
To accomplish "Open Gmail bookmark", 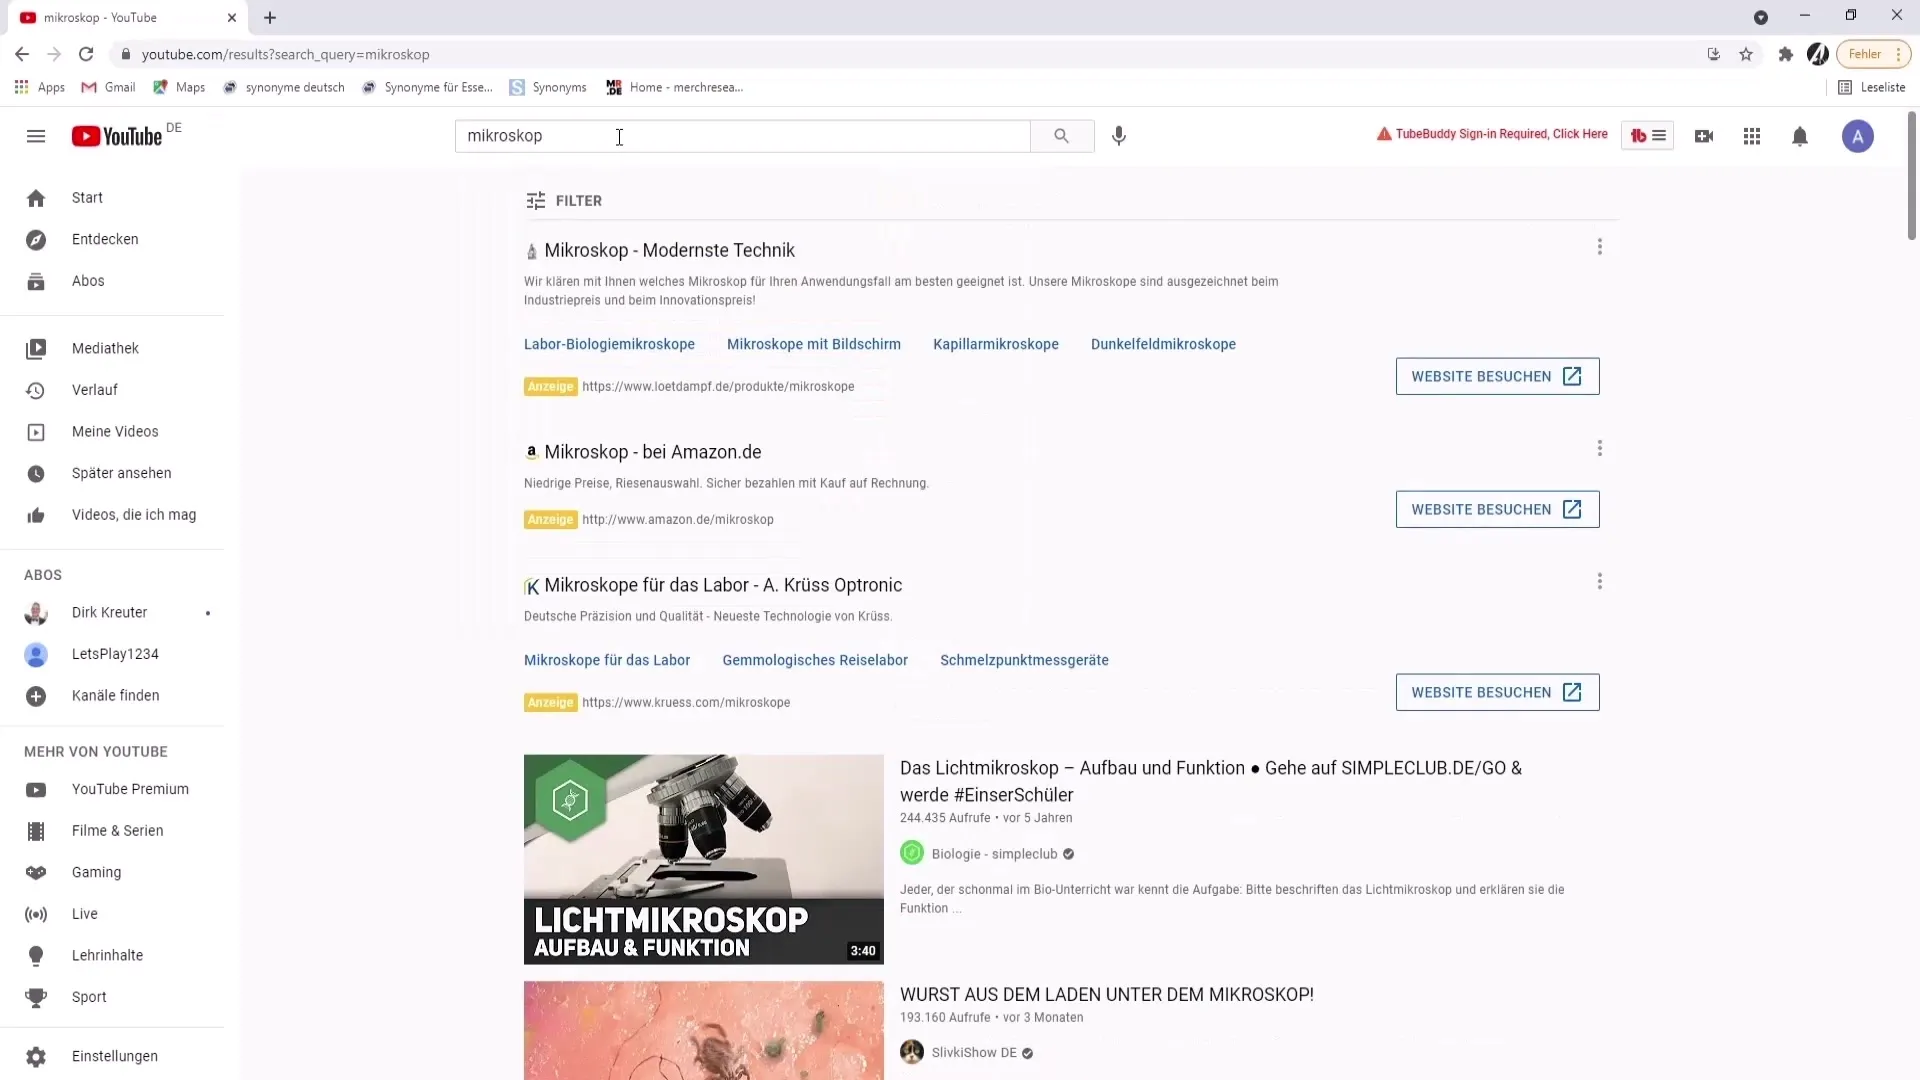I will point(109,87).
